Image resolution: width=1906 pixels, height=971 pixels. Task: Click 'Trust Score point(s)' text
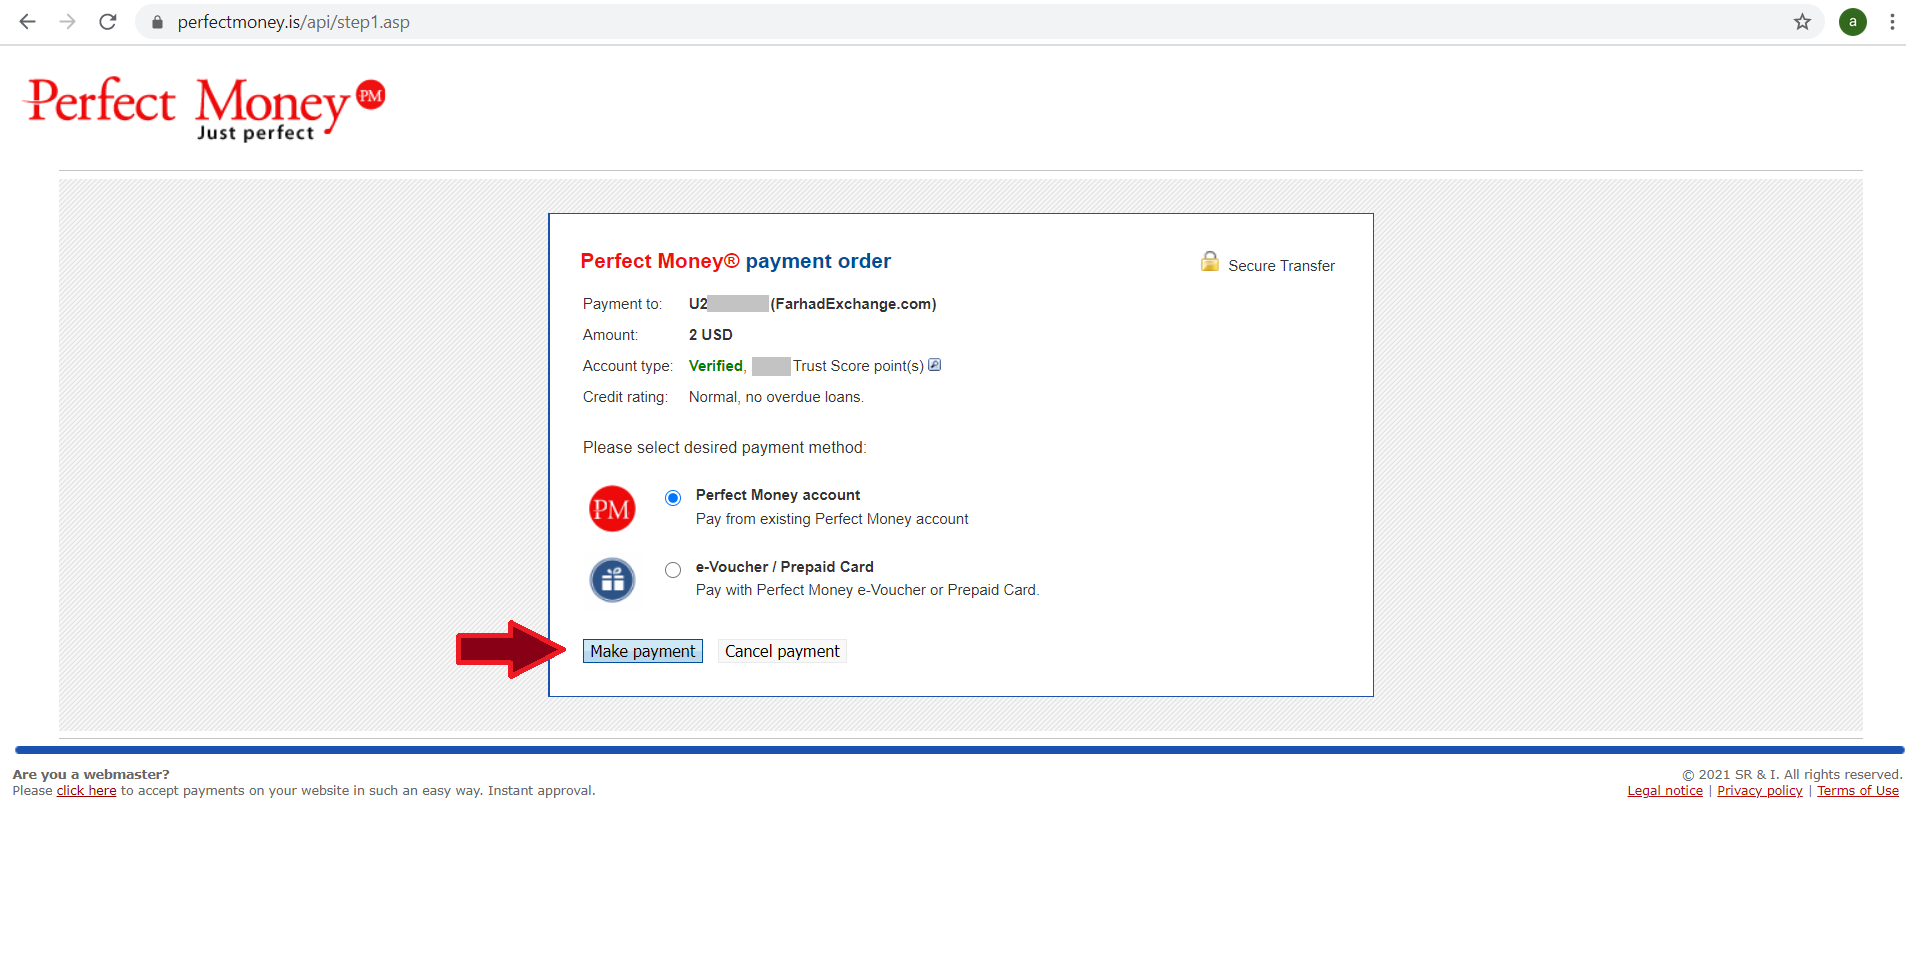[x=858, y=366]
